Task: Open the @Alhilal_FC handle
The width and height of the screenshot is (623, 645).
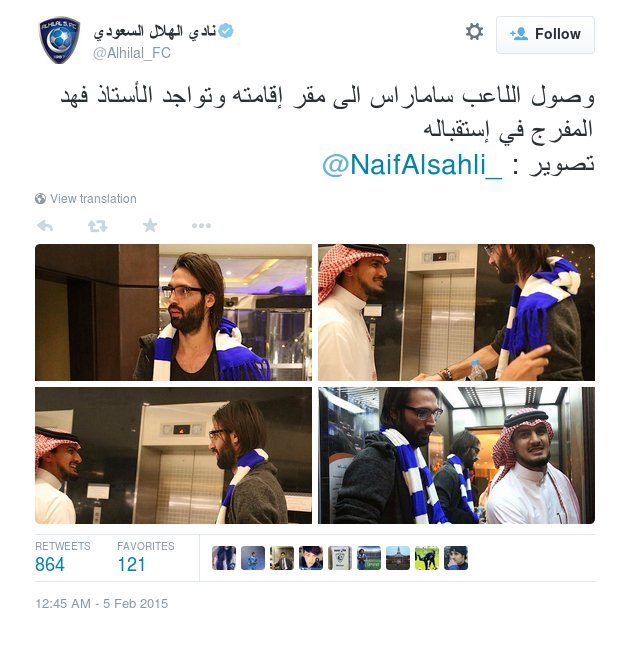Action: click(x=132, y=53)
